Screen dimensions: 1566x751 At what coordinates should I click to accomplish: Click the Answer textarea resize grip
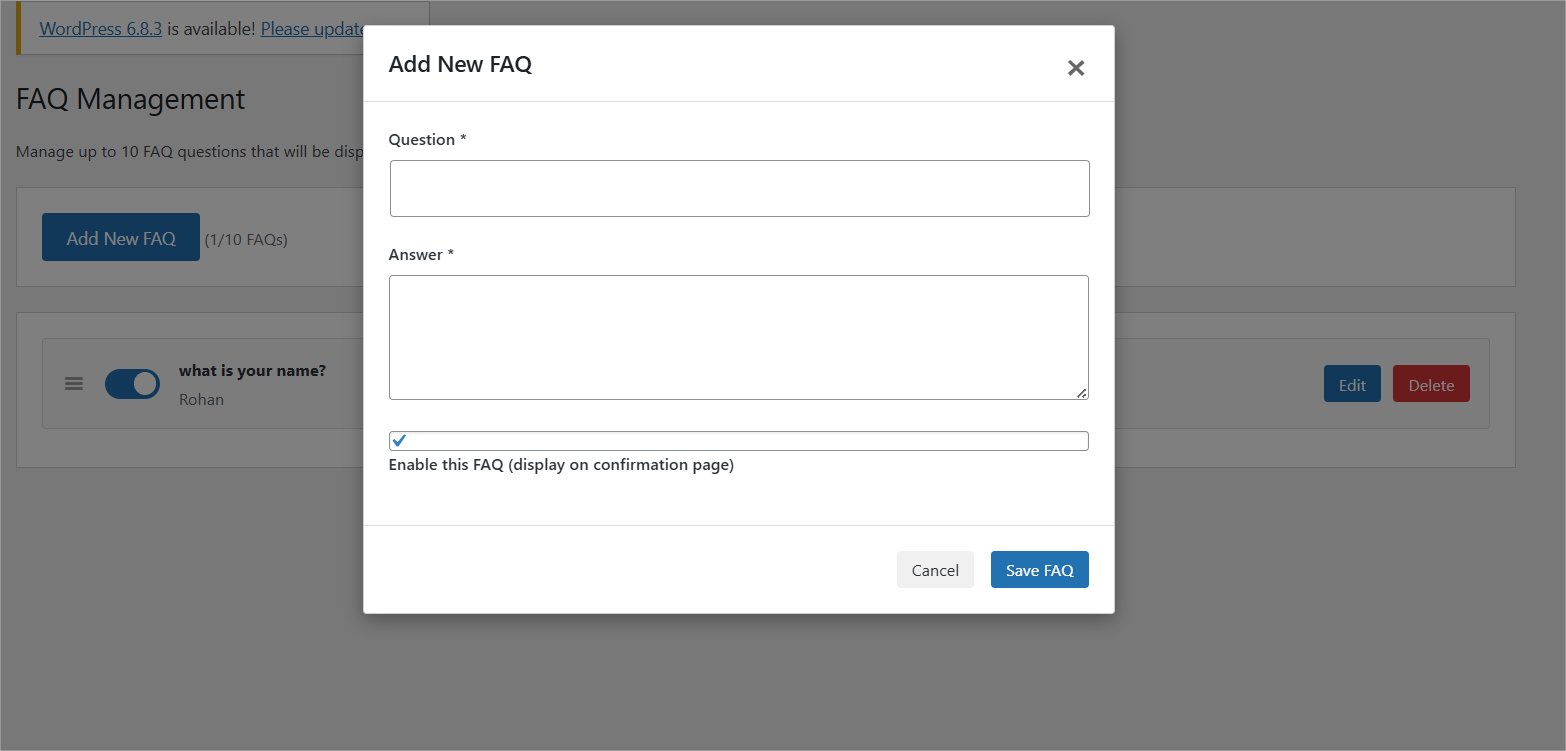click(1083, 393)
